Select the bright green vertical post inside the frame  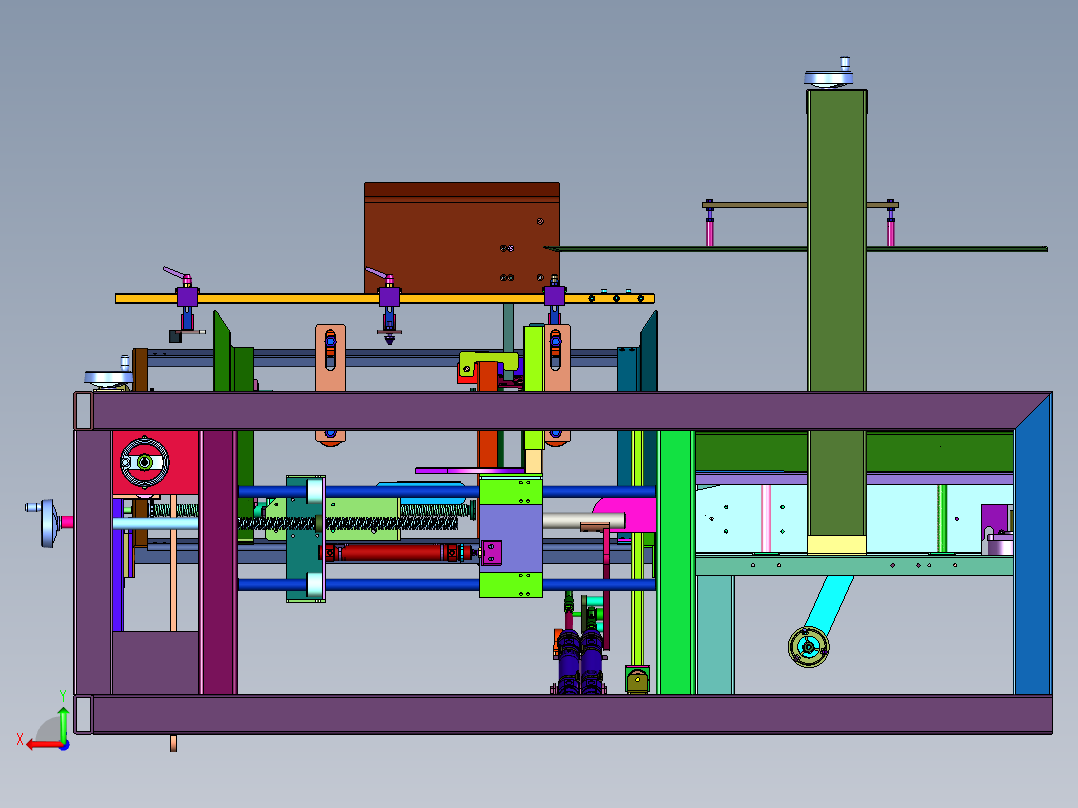pos(676,563)
